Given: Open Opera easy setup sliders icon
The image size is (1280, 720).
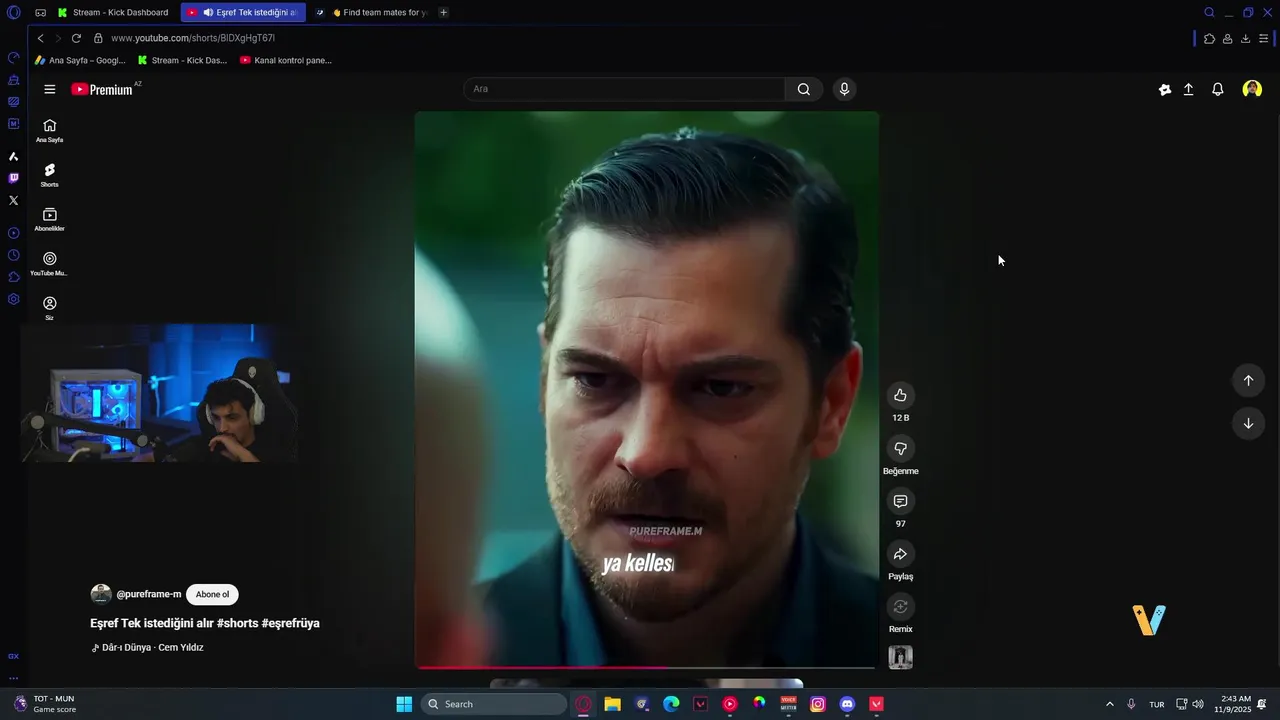Looking at the screenshot, I should (x=1264, y=38).
